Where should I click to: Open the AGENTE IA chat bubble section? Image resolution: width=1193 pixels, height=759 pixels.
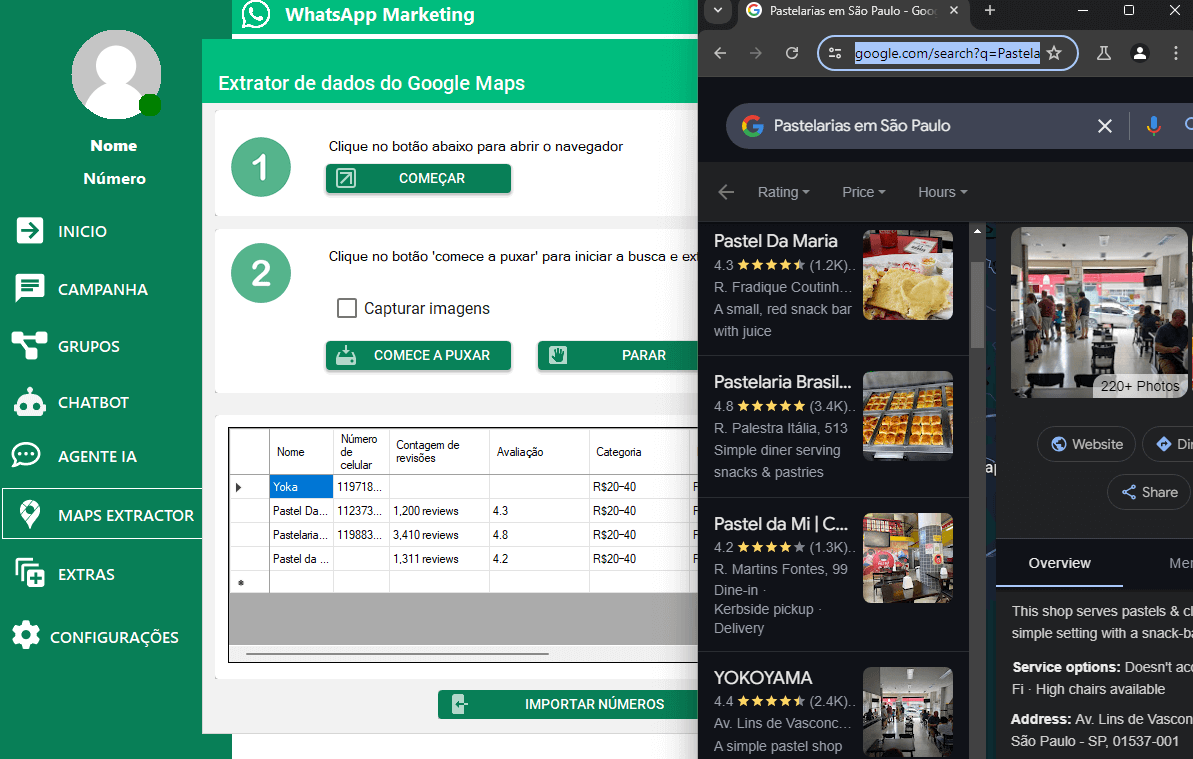click(x=75, y=456)
